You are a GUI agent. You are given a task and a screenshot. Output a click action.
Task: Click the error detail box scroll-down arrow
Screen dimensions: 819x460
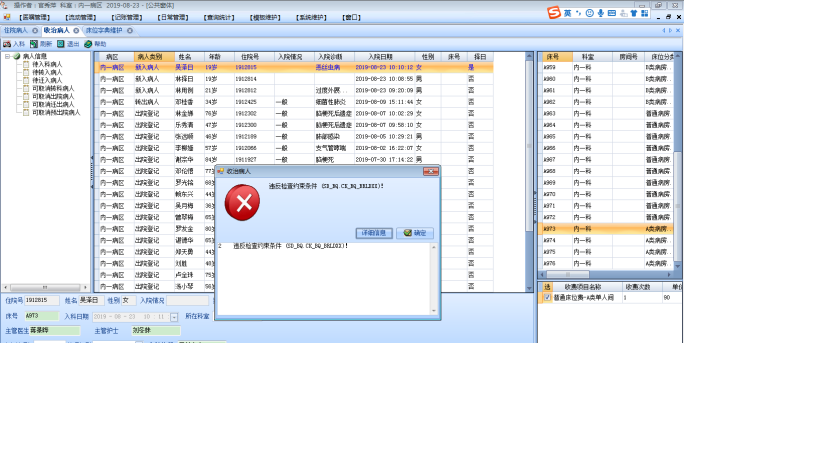[x=434, y=311]
